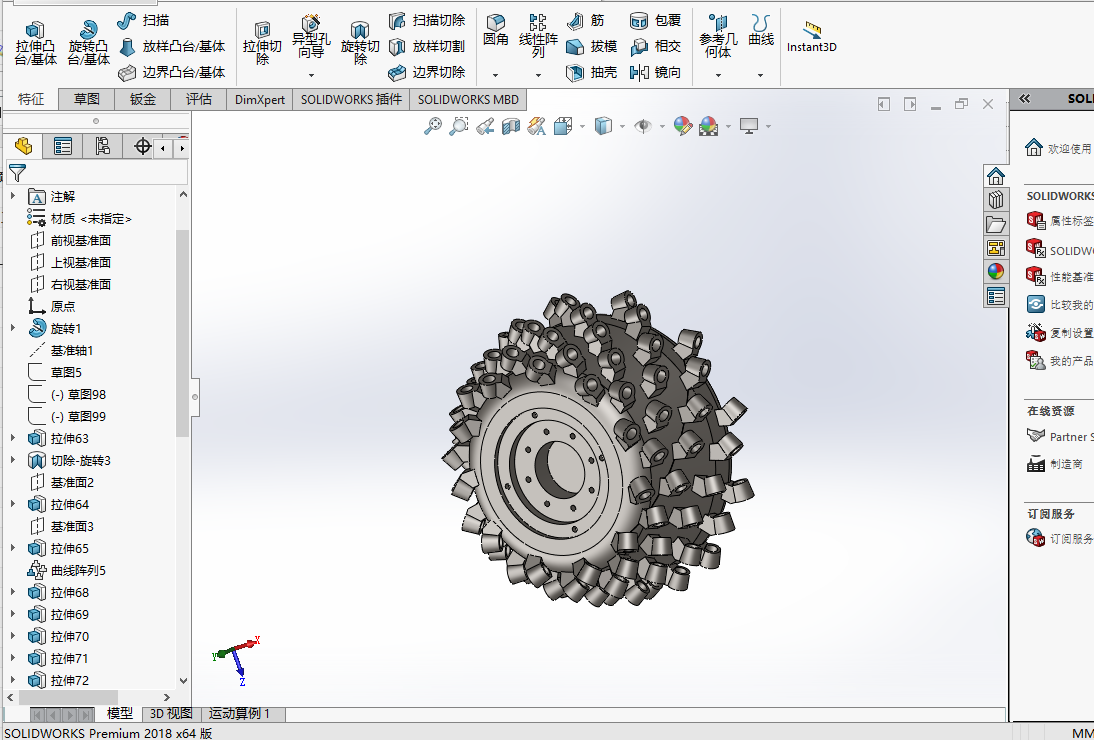The height and width of the screenshot is (740, 1094).
Task: Open Hide/Show Items eye icon
Action: (x=643, y=126)
